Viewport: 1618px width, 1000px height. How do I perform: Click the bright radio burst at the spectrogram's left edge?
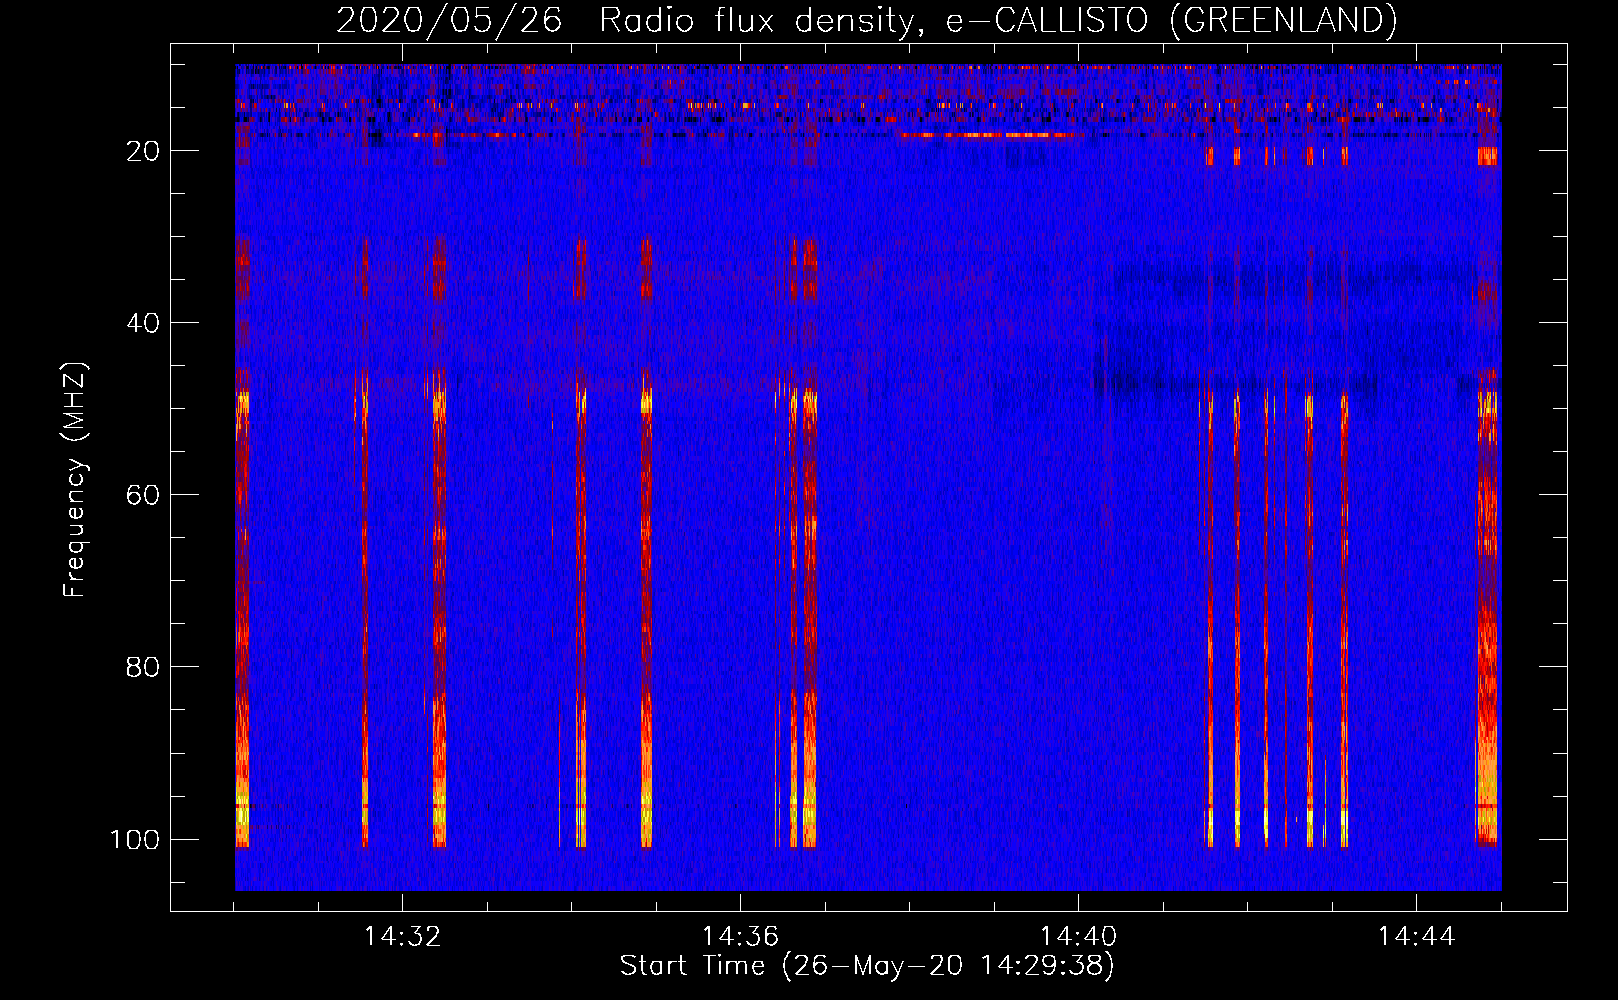pos(241,620)
